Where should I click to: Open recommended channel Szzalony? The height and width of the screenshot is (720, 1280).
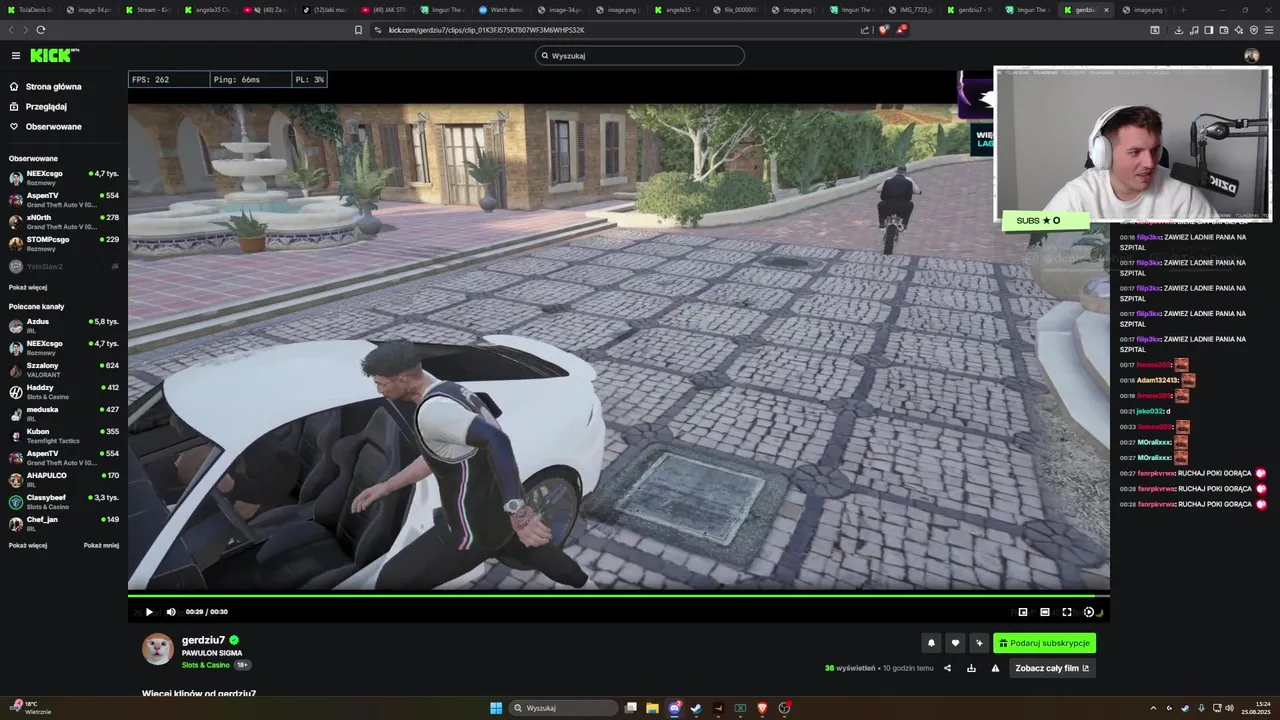pyautogui.click(x=64, y=370)
